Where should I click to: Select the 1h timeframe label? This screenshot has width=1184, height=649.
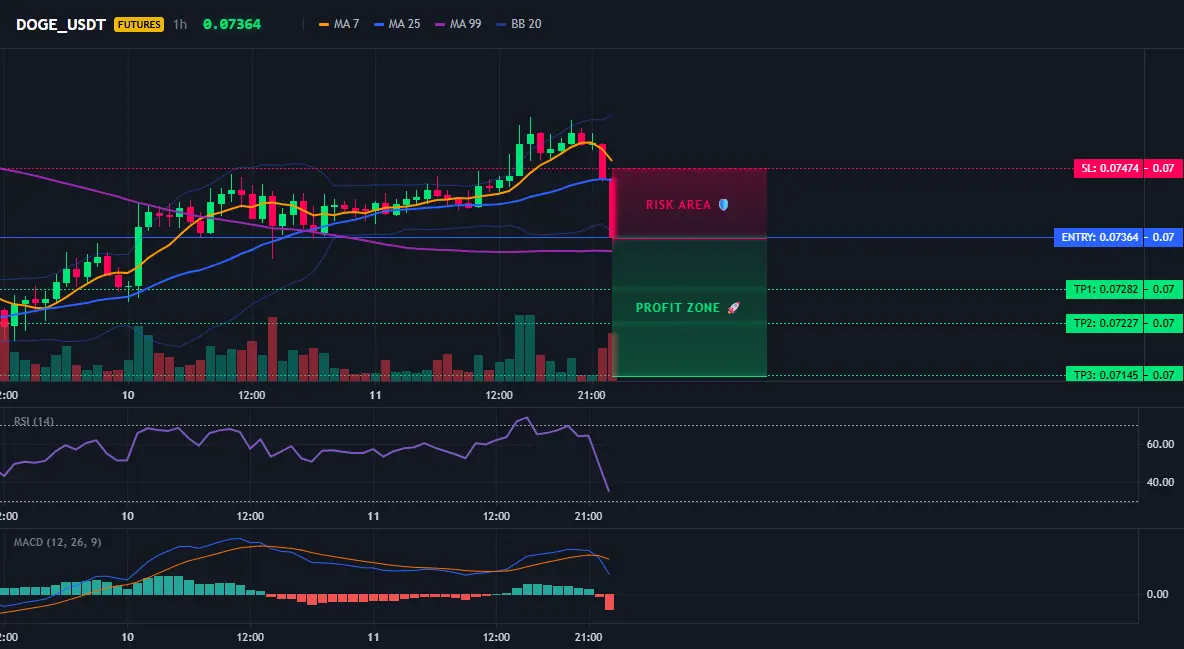tap(180, 24)
